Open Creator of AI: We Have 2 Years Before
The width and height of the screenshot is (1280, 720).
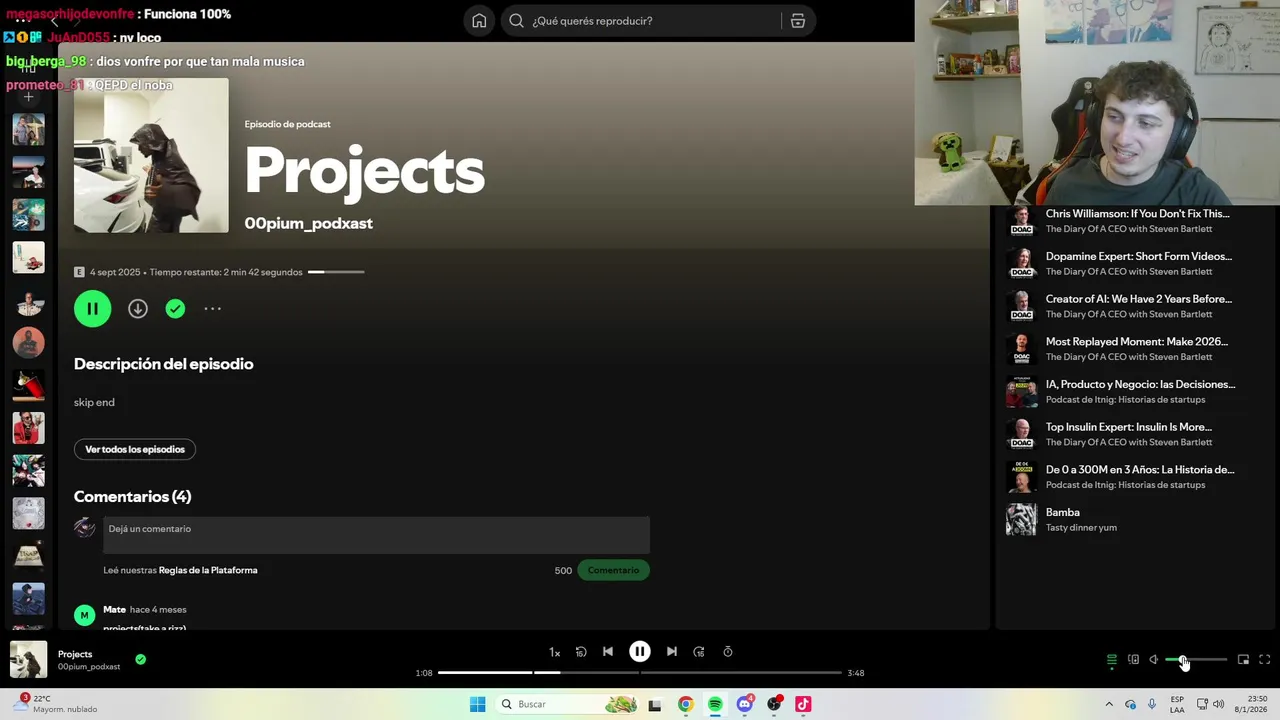click(x=1139, y=299)
